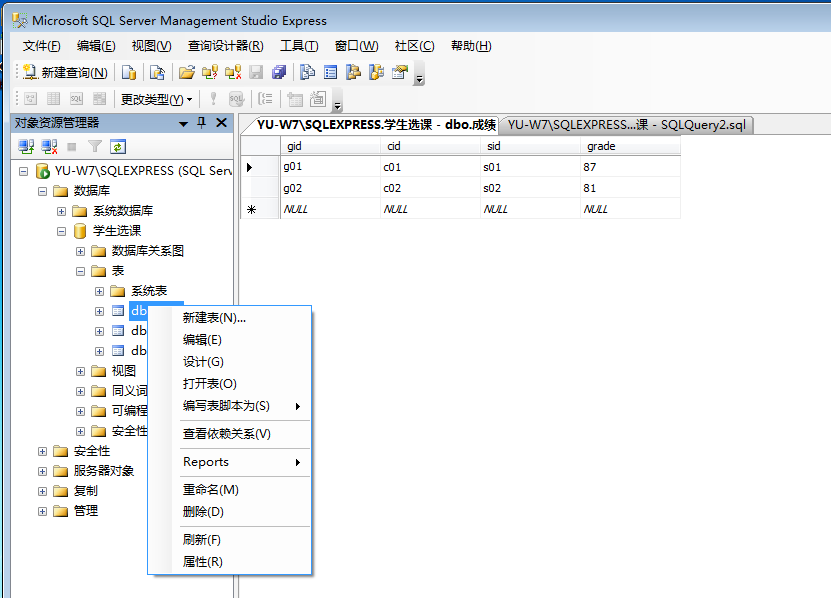Image resolution: width=831 pixels, height=598 pixels.
Task: Choose 查看依赖关系(V) from the context menu
Action: click(x=230, y=434)
